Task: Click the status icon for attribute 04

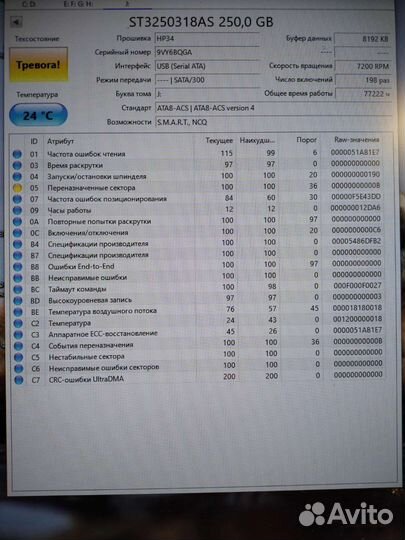Action: tap(17, 177)
